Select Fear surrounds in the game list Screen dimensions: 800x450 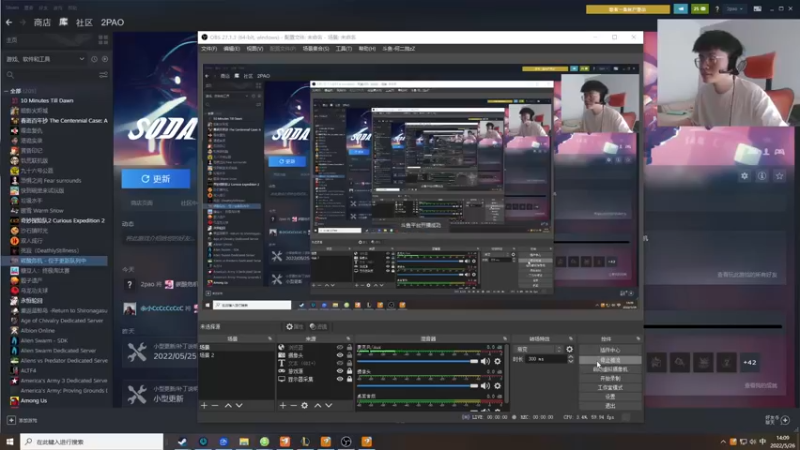[x=51, y=181]
